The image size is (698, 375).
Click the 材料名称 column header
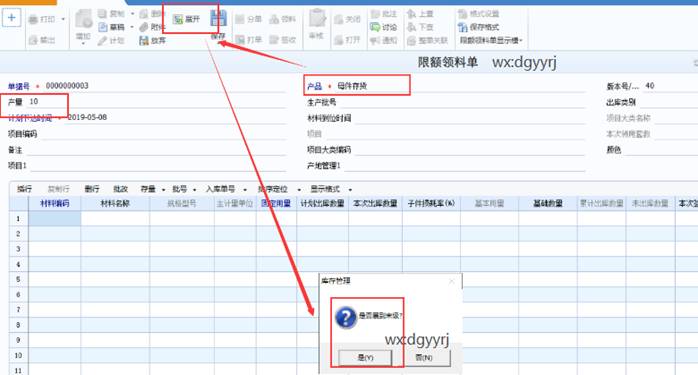(115, 204)
